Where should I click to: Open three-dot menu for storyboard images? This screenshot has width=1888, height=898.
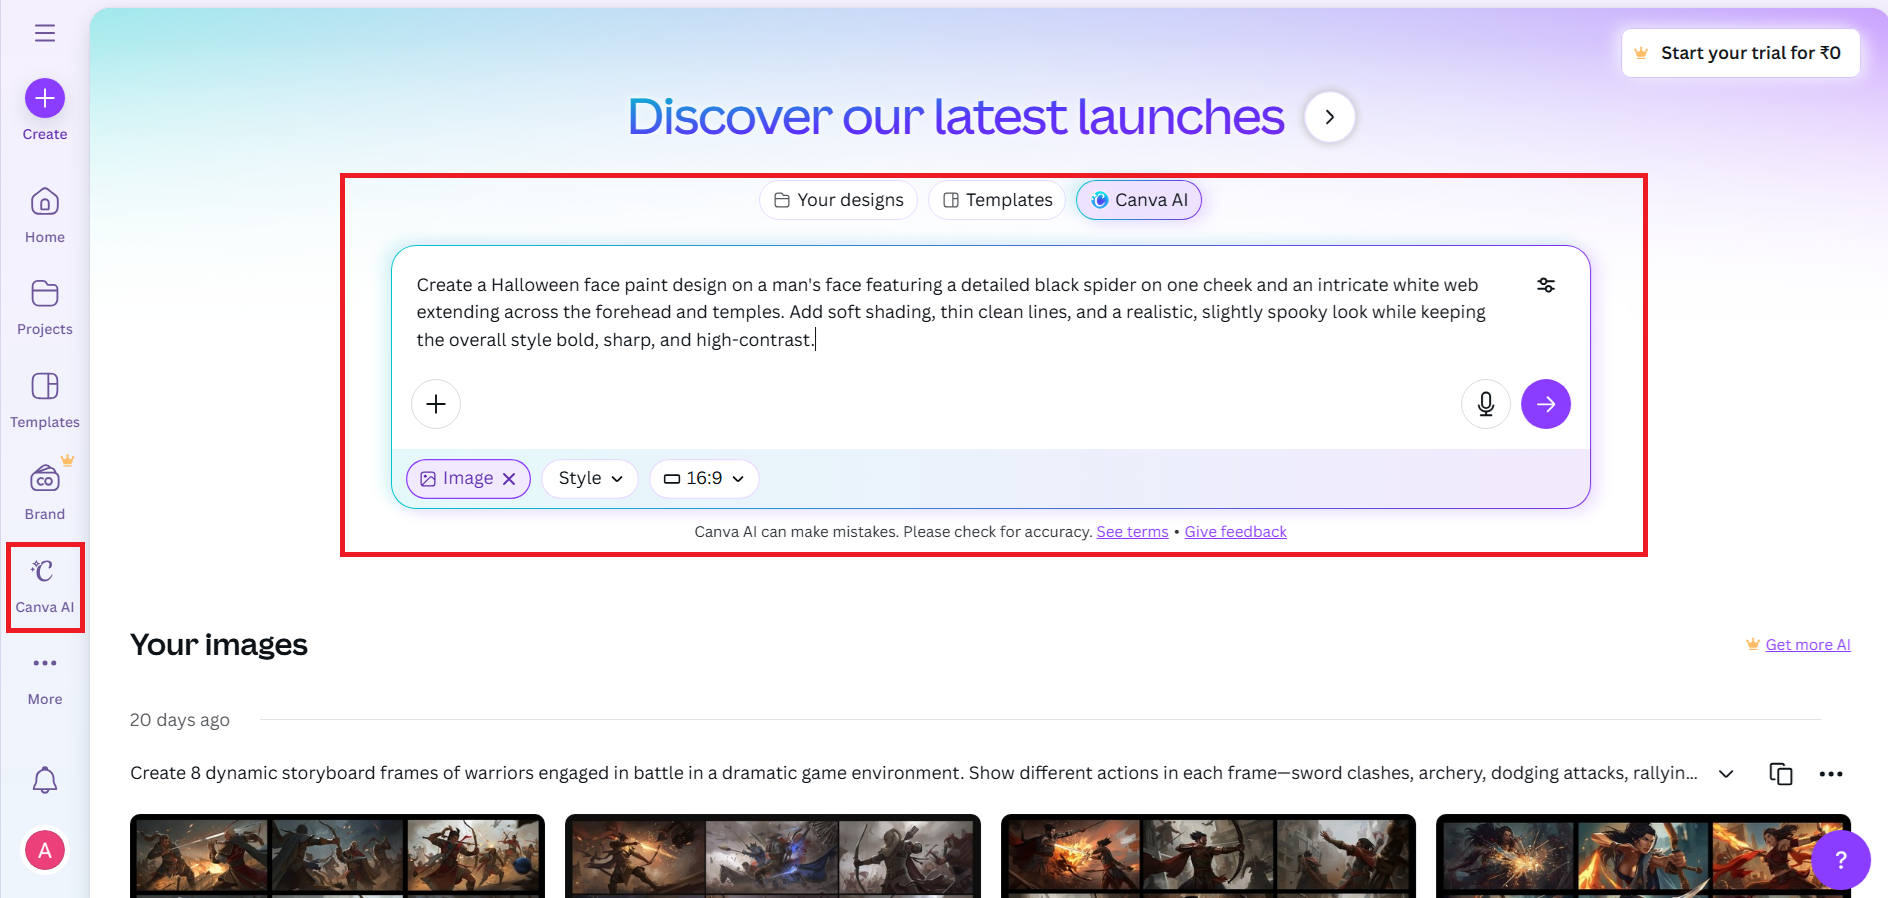1831,773
